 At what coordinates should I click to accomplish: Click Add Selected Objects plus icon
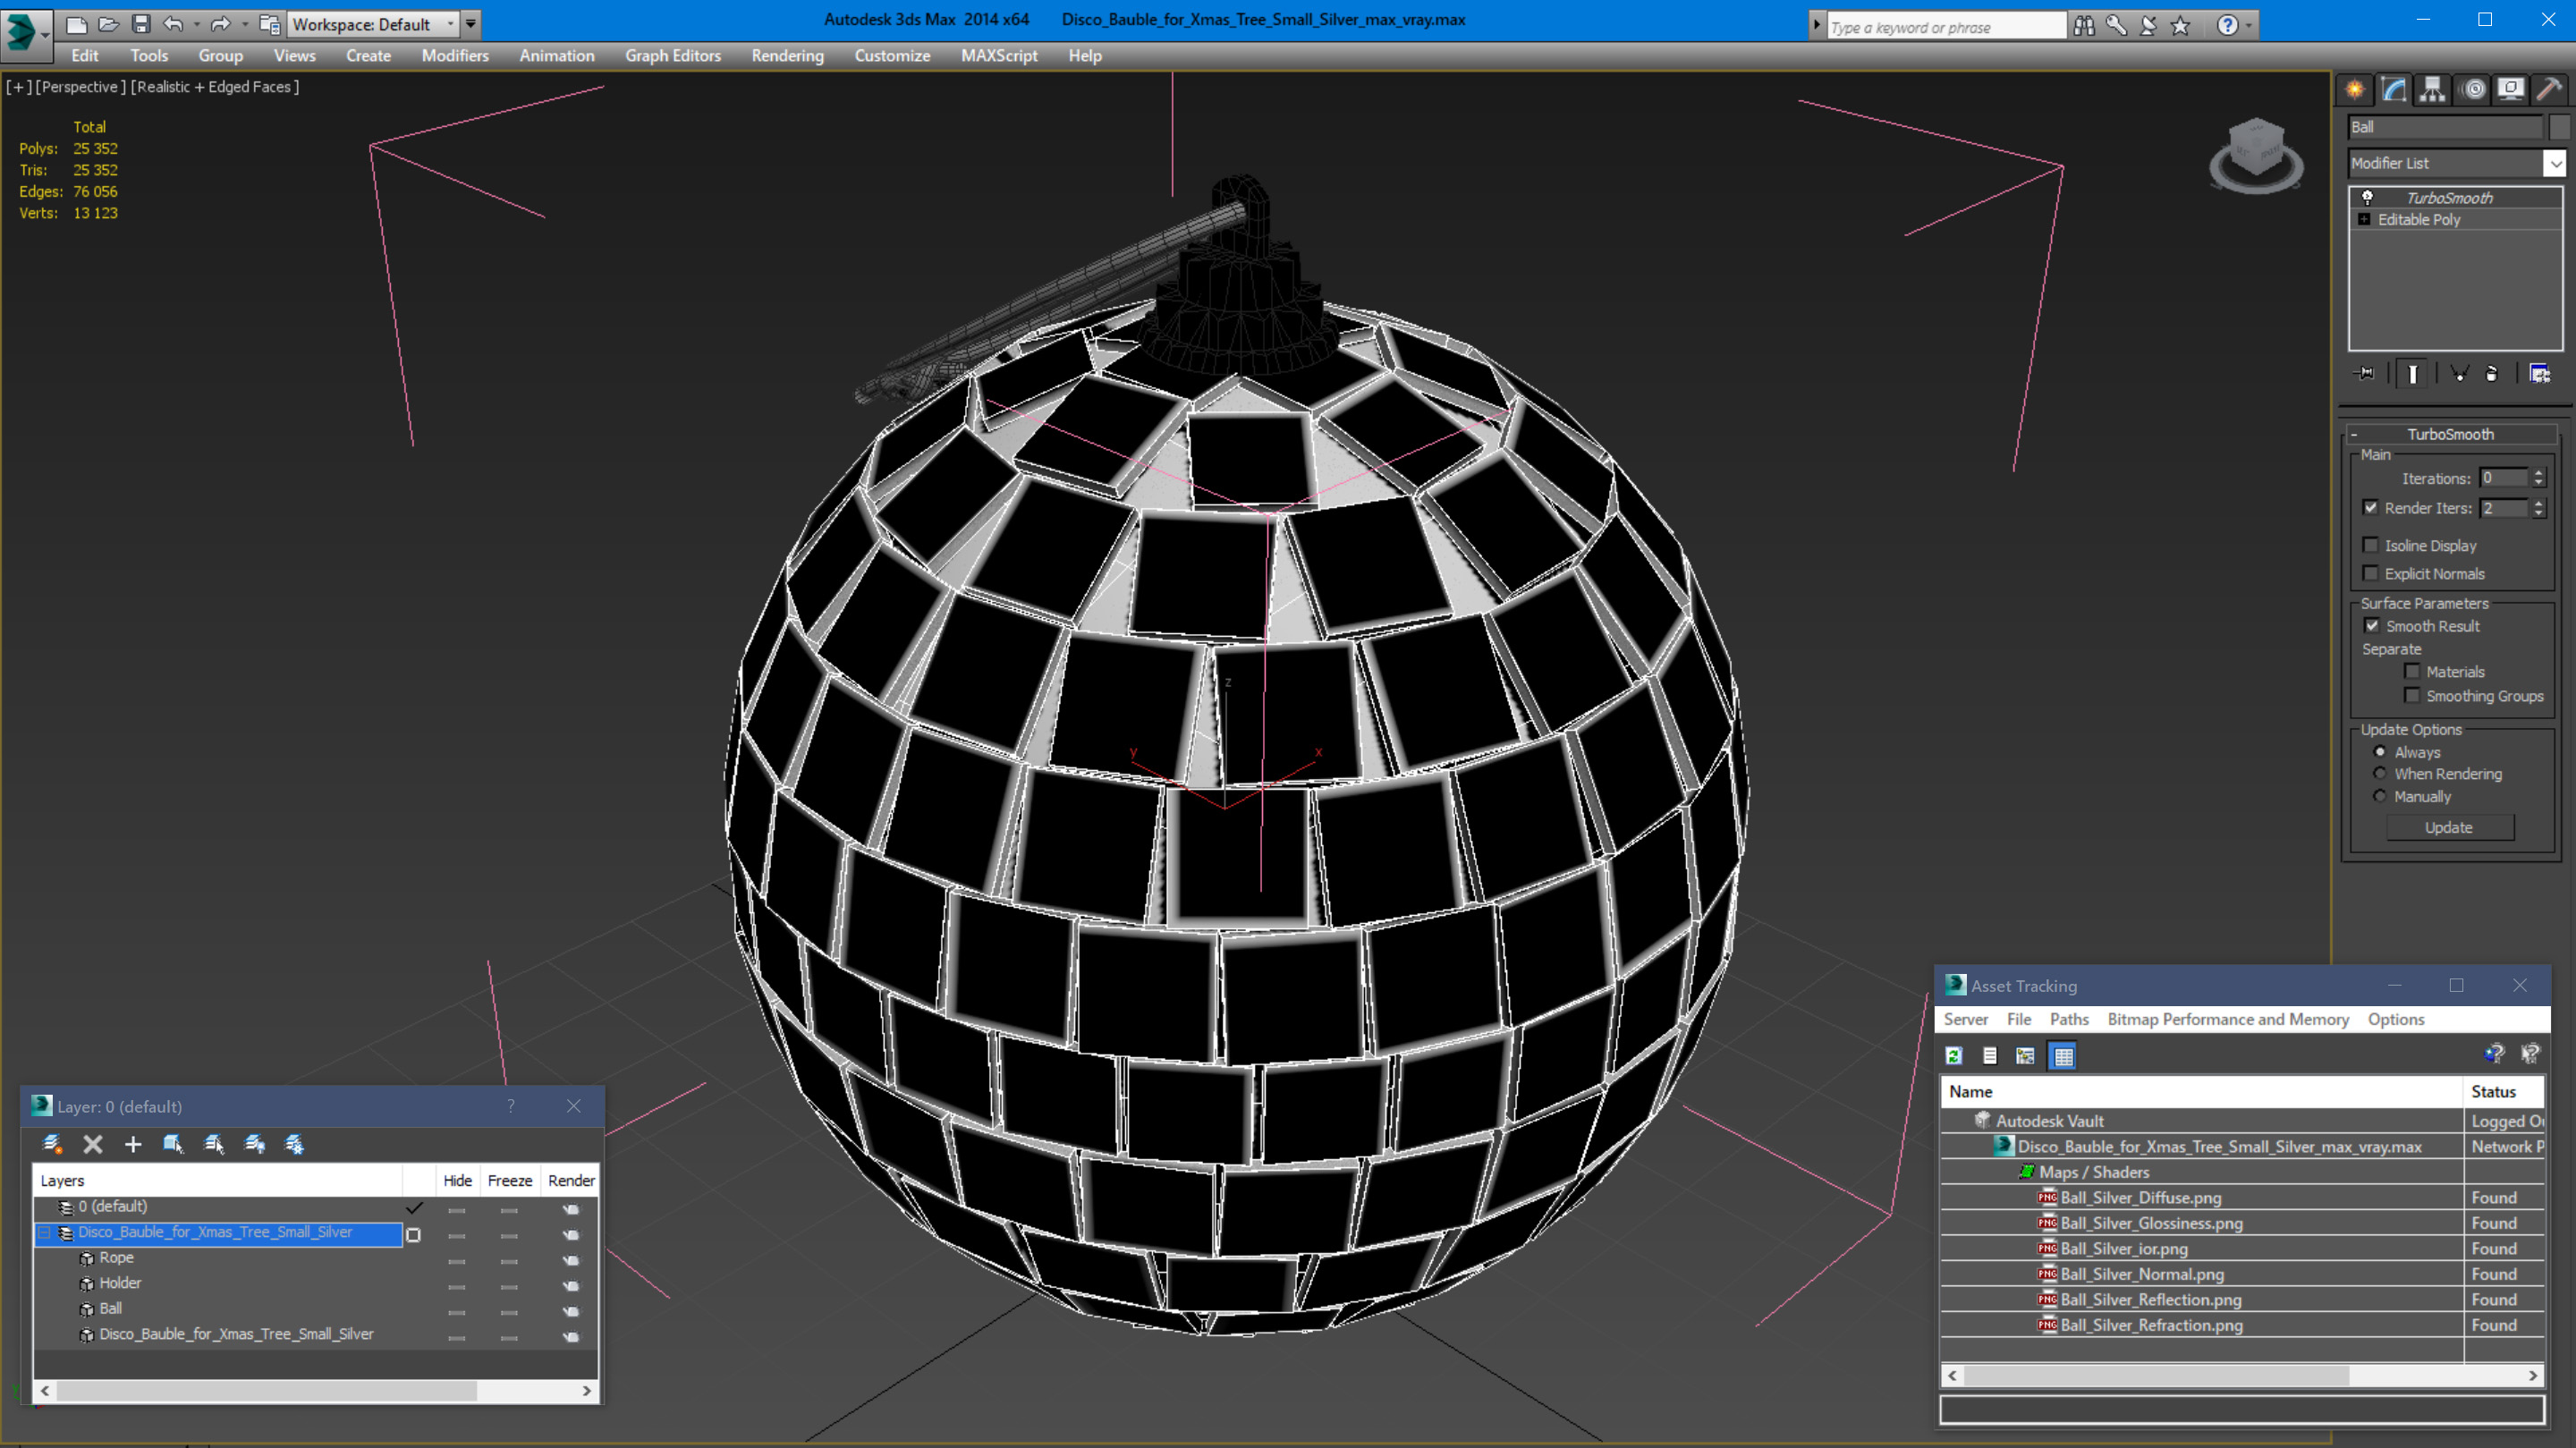point(133,1144)
